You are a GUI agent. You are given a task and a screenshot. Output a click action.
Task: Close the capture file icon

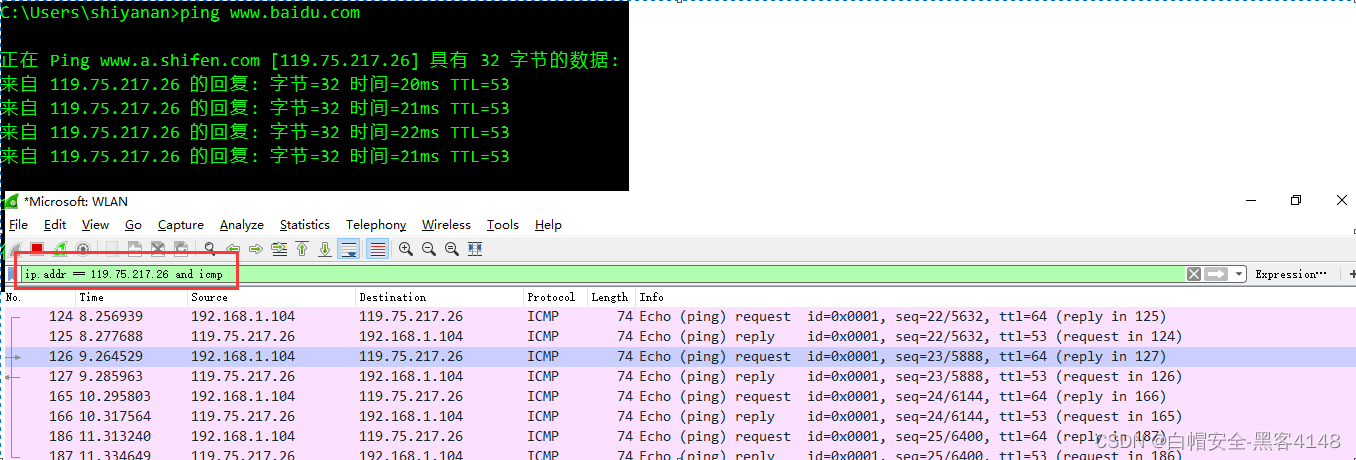[157, 249]
